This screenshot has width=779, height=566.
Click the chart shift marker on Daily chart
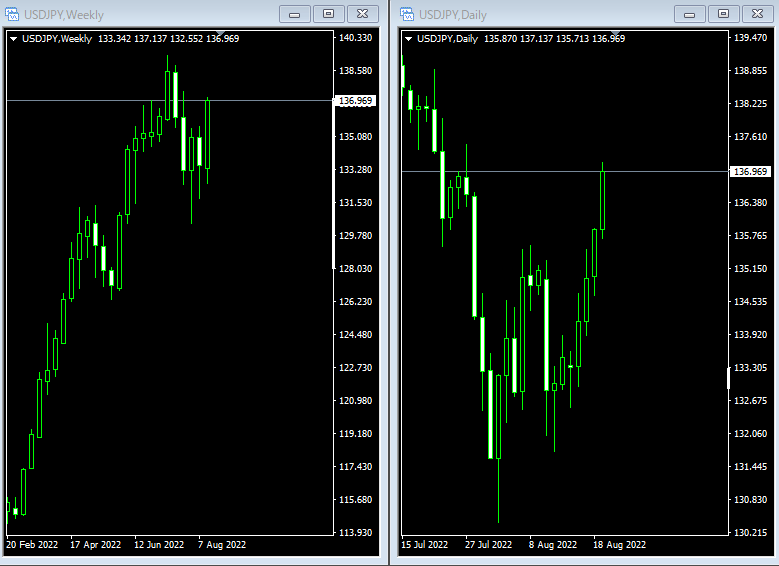pyautogui.click(x=615, y=33)
